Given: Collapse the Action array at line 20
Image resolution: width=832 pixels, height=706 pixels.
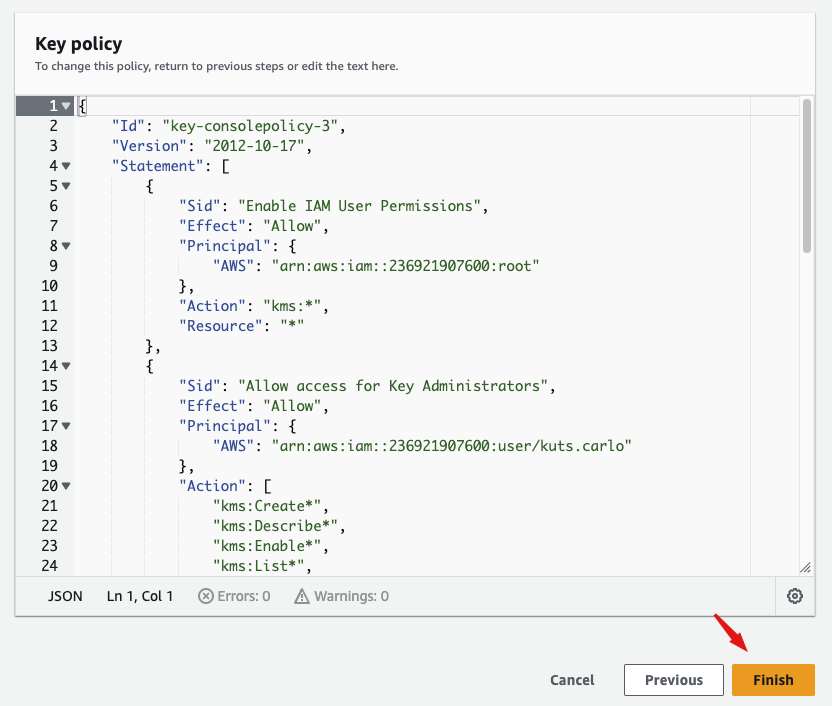Looking at the screenshot, I should (66, 486).
